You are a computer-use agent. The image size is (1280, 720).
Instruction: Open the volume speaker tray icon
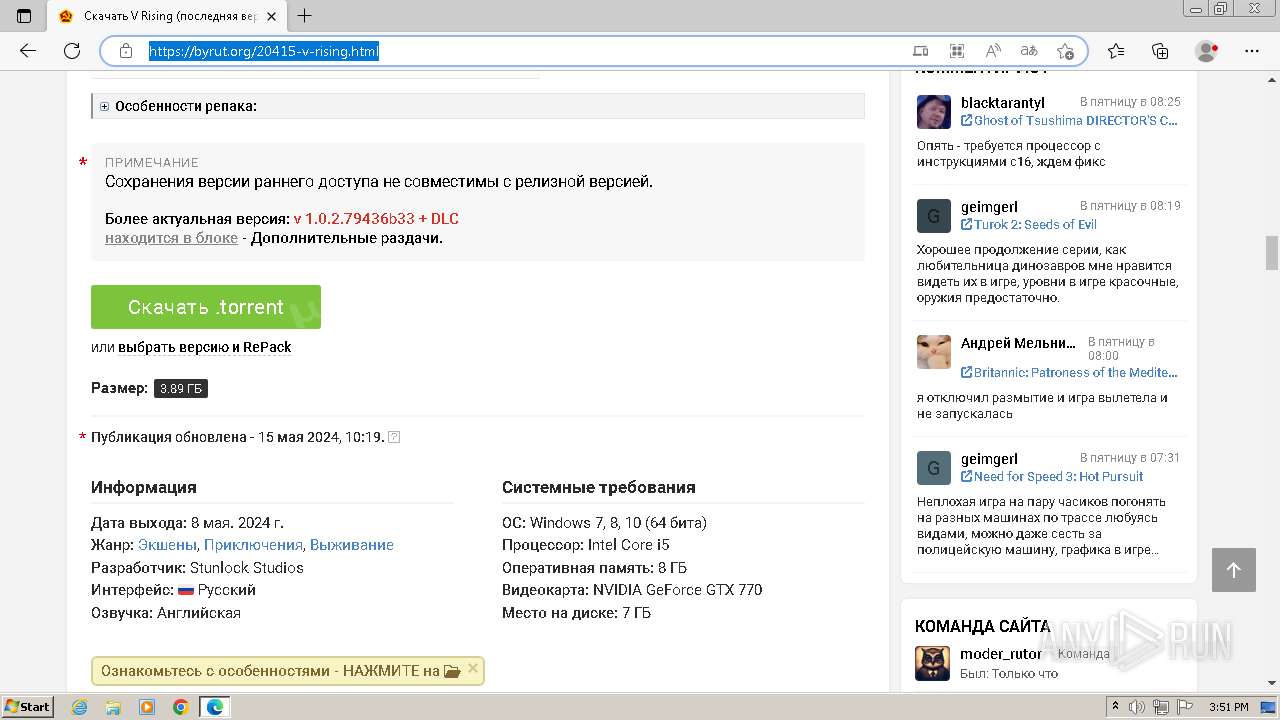pos(1137,707)
